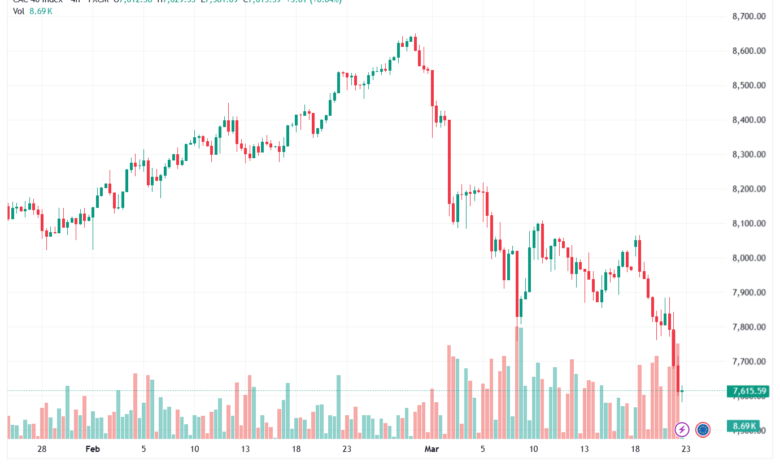The height and width of the screenshot is (470, 780).
Task: Click the green 8.69K volume axis label
Action: click(743, 426)
